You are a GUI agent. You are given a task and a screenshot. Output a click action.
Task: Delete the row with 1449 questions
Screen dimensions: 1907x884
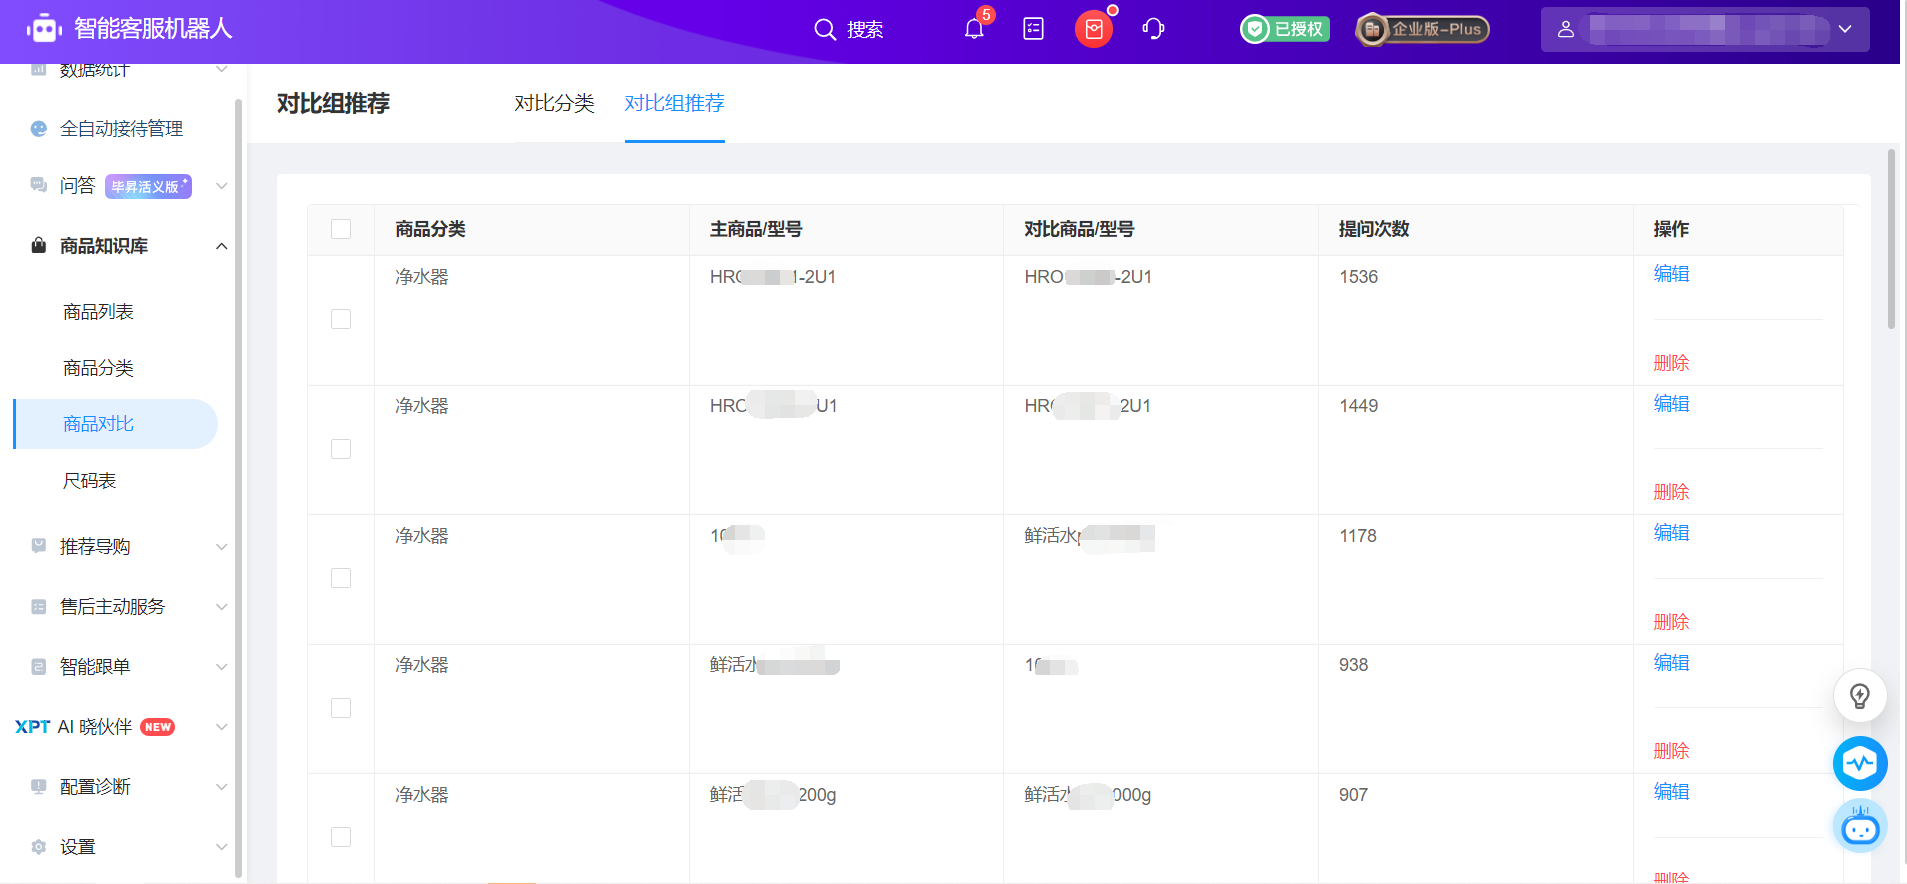tap(1671, 492)
